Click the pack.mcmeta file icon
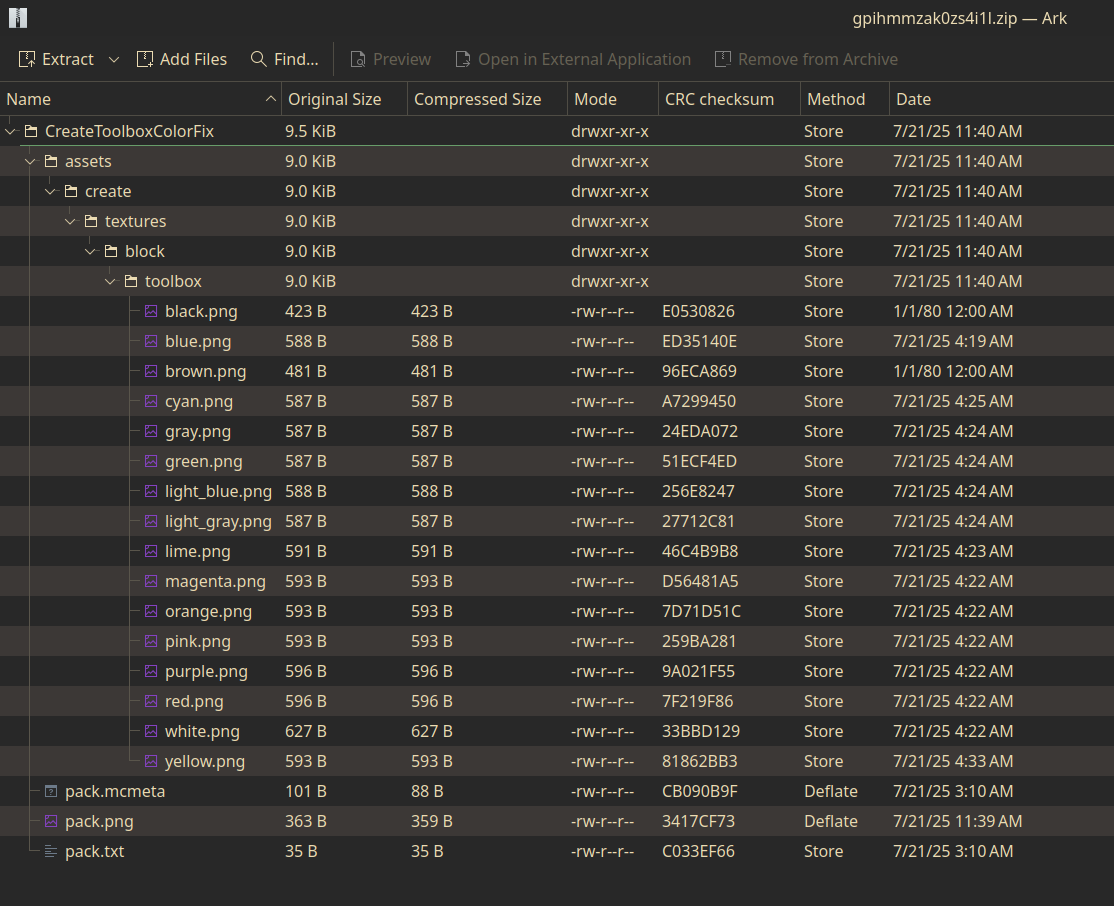 pyautogui.click(x=50, y=791)
